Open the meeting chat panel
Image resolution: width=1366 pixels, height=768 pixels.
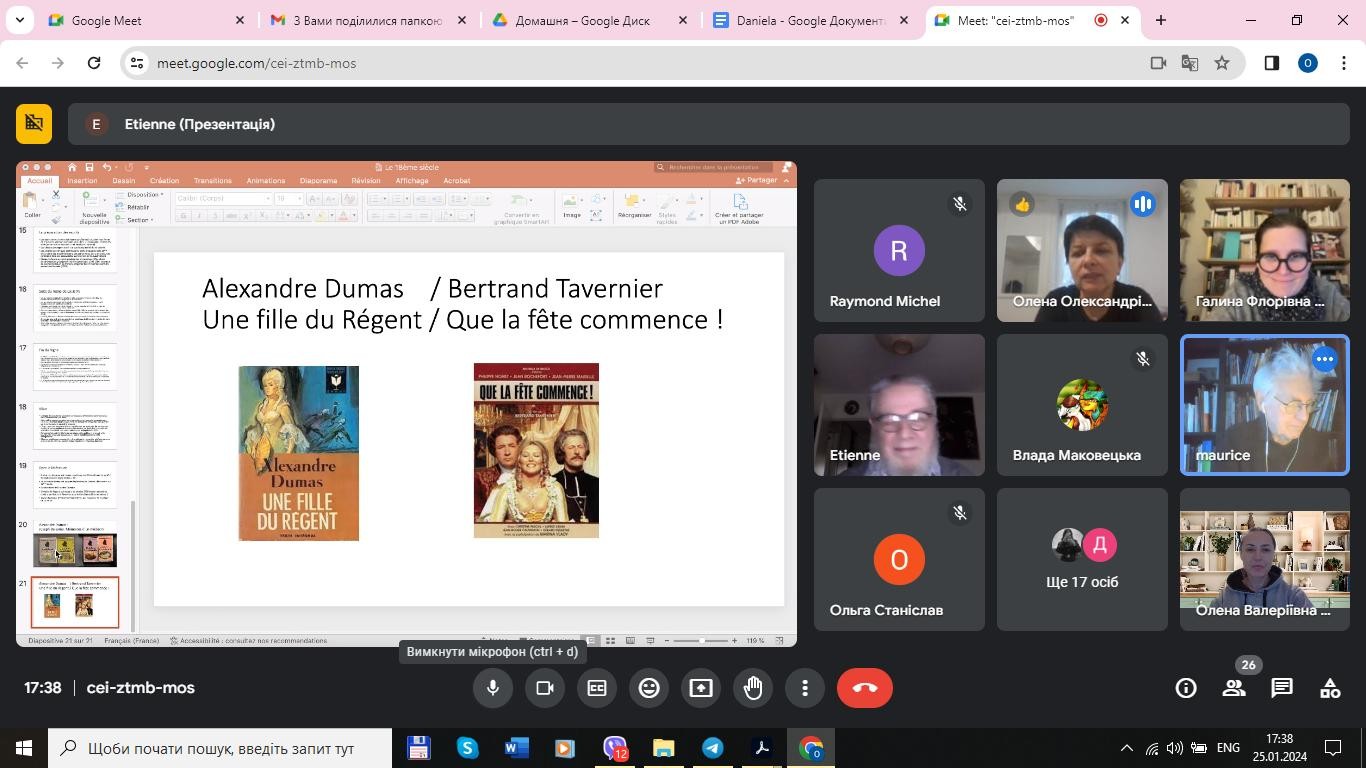1282,688
